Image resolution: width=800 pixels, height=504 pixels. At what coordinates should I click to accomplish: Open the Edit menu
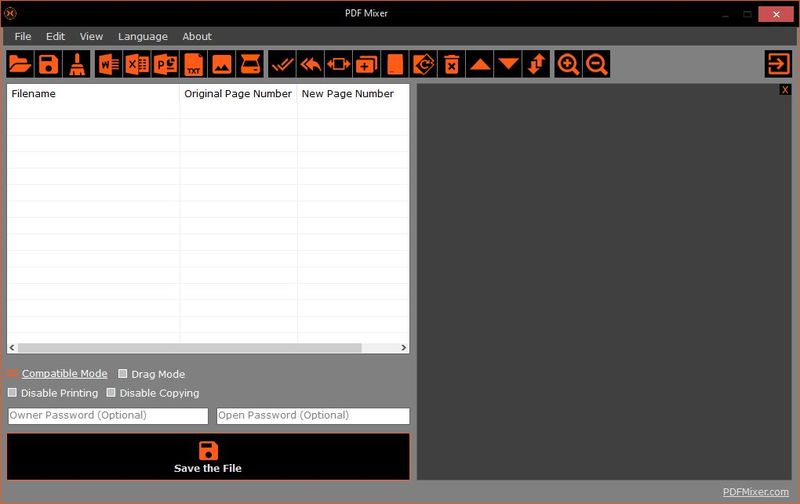click(x=55, y=36)
